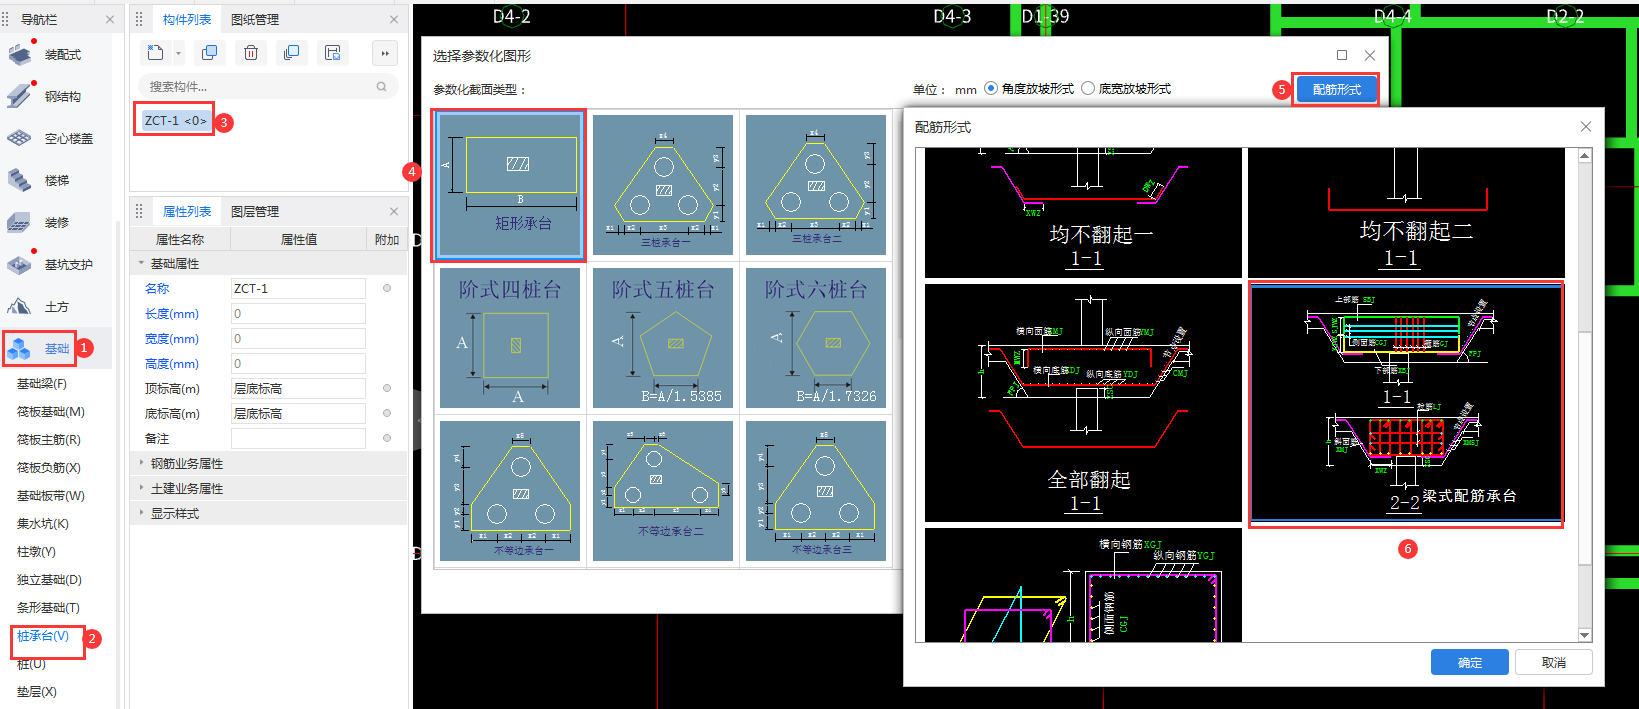Image resolution: width=1639 pixels, height=709 pixels.
Task: Click scroll-down arrow in 配筋形式 list
Action: tap(1584, 635)
